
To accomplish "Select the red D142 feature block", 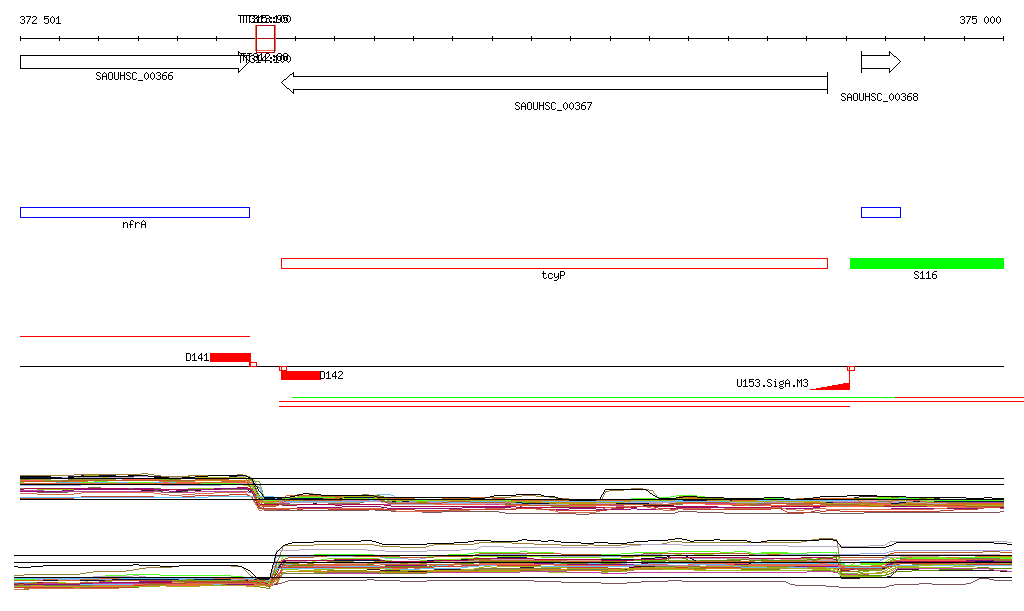I will coord(300,375).
